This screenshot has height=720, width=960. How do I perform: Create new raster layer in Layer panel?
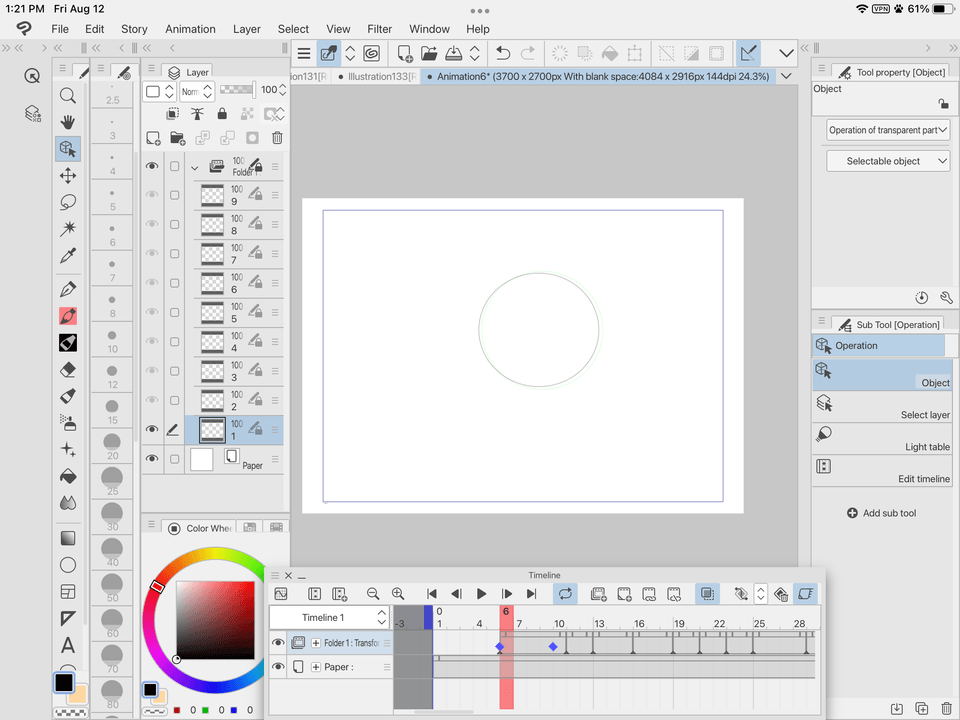153,138
